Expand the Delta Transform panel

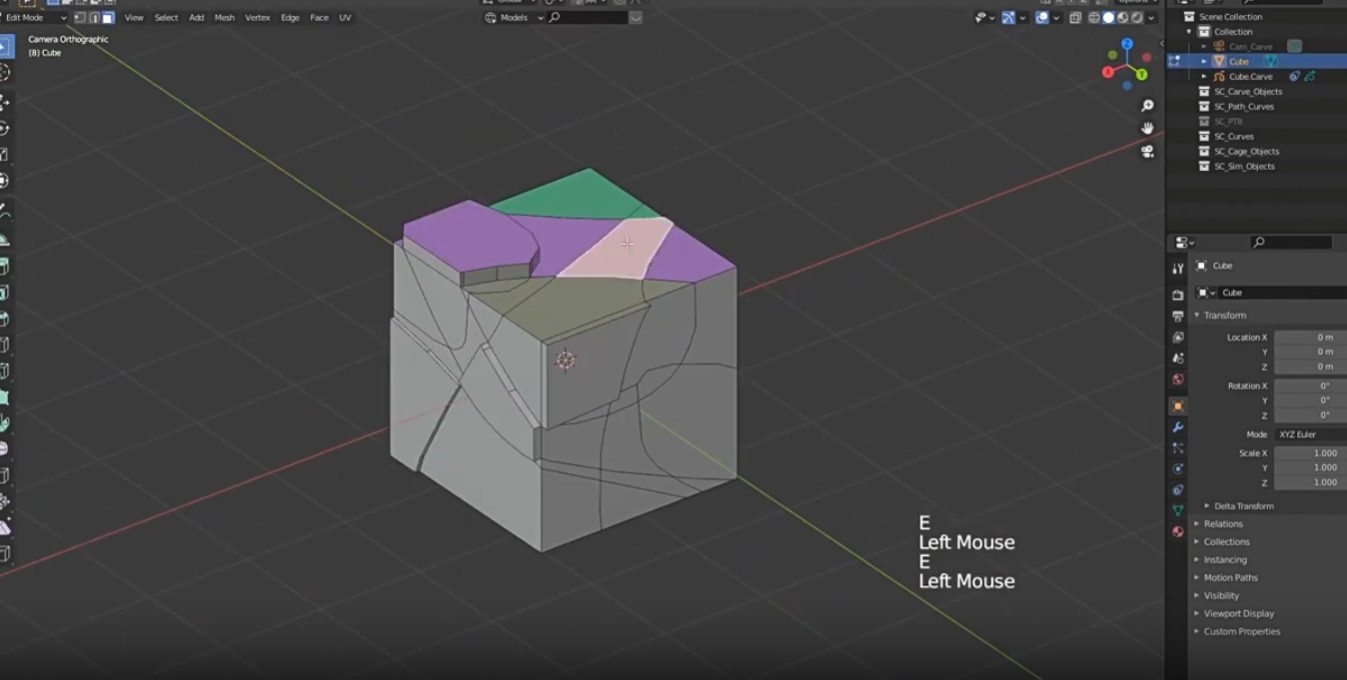point(1243,506)
